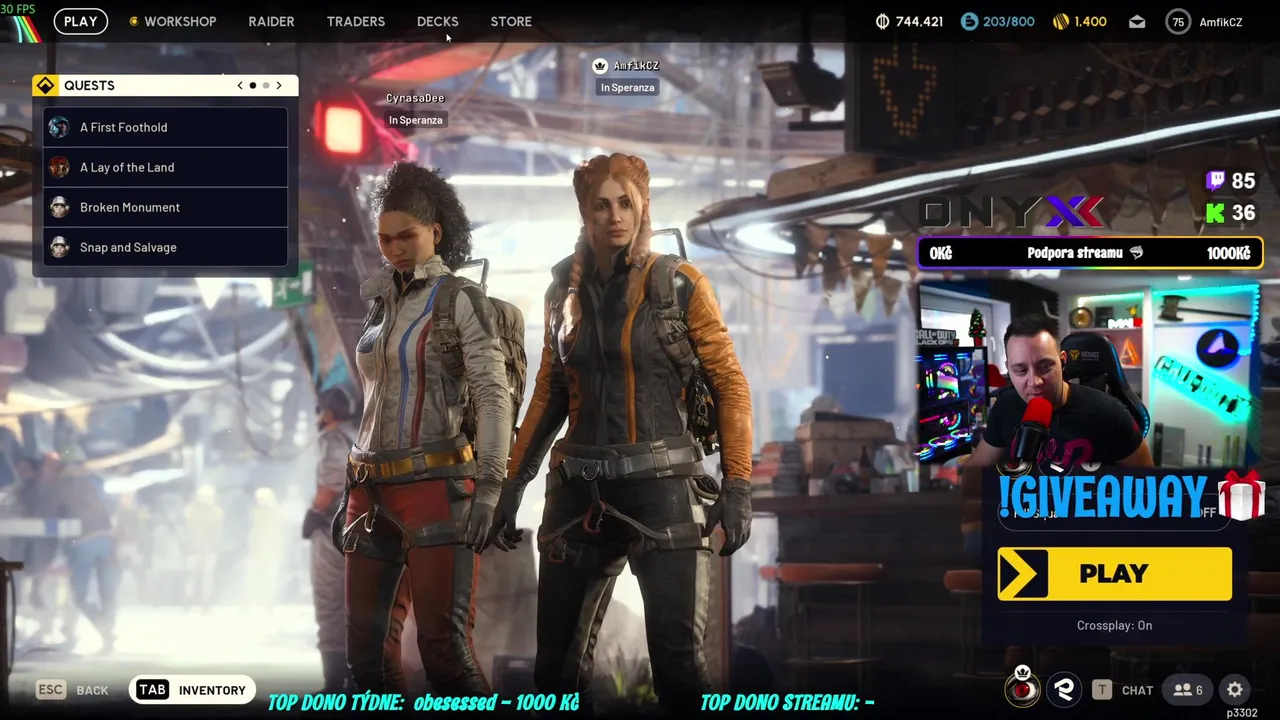Open the TRADERS tab
1280x720 pixels.
pyautogui.click(x=355, y=21)
